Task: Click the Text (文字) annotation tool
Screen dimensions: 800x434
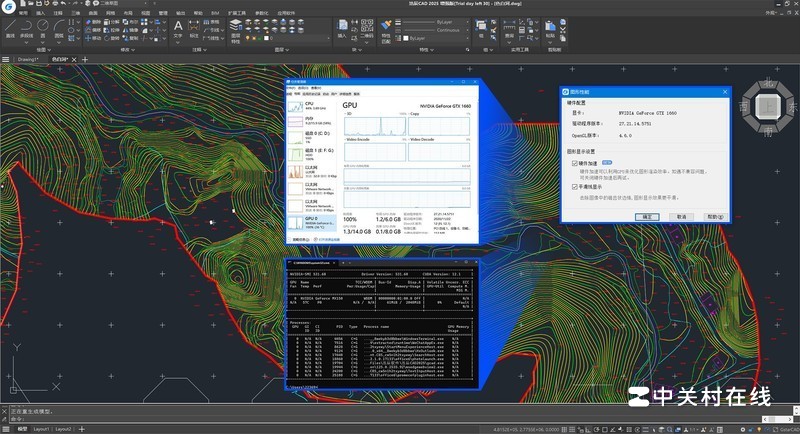Action: pyautogui.click(x=178, y=27)
